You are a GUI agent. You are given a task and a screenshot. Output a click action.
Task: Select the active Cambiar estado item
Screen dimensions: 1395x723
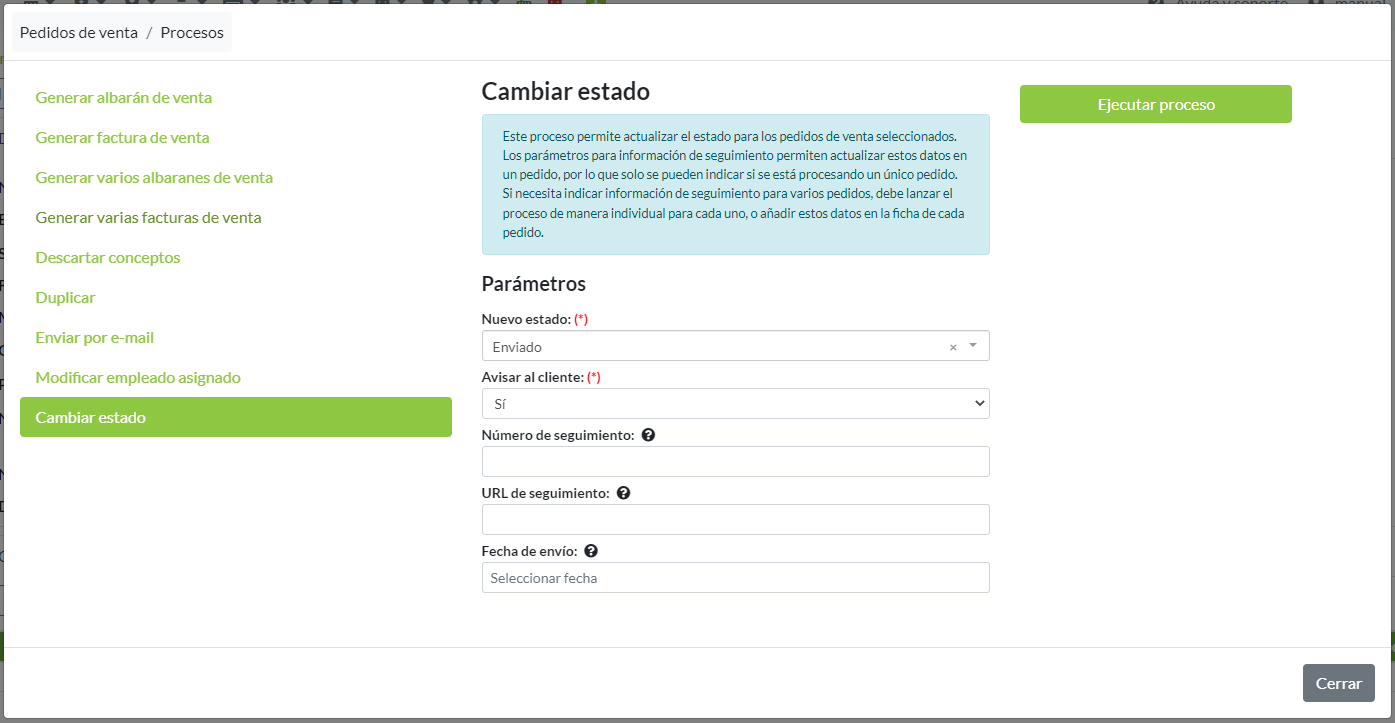tap(235, 417)
